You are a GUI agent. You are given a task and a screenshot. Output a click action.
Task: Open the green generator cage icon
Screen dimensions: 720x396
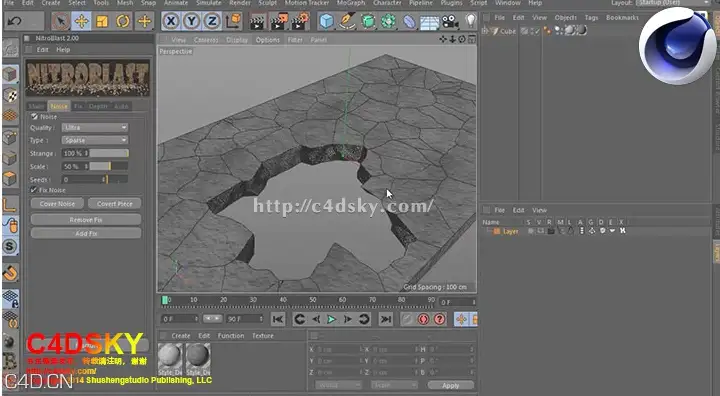pyautogui.click(x=368, y=21)
